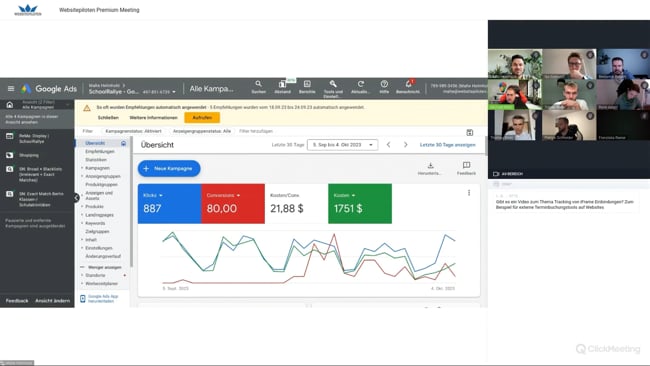
Task: Click Letzte 30 Tage anzeigen link
Action: (x=448, y=145)
